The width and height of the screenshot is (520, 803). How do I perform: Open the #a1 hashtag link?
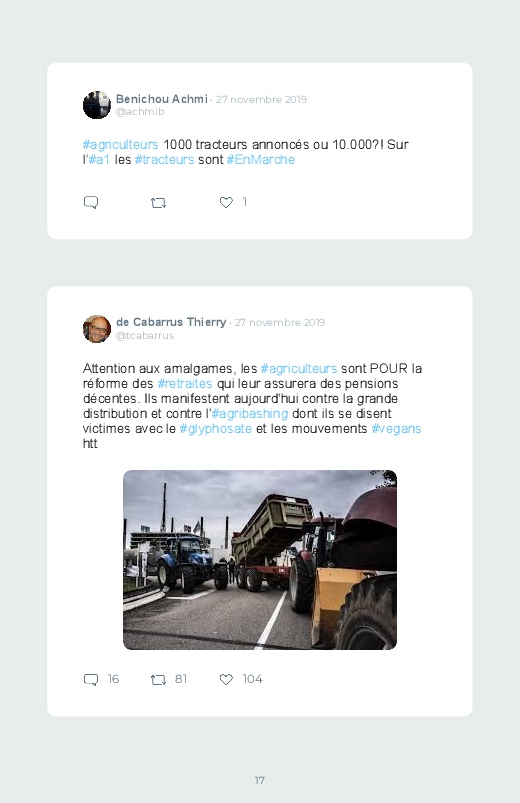(x=99, y=160)
